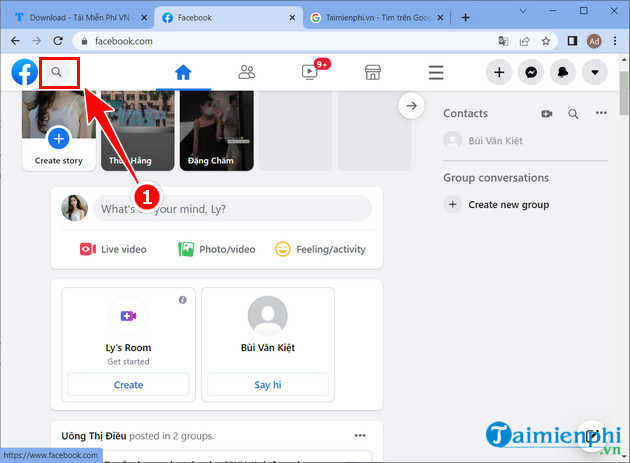Expand the Chrome tab search chevron
Screen dimensions: 630x463
(x=523, y=11)
